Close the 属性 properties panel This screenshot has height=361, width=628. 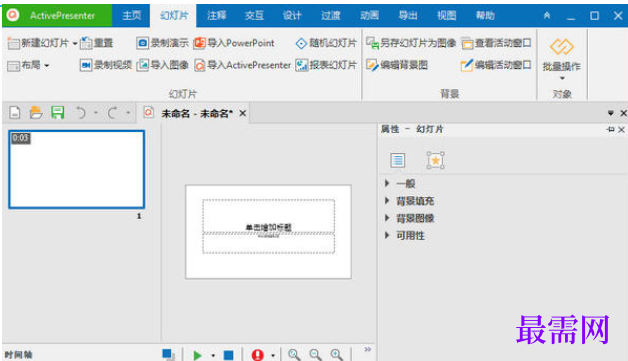tap(621, 129)
